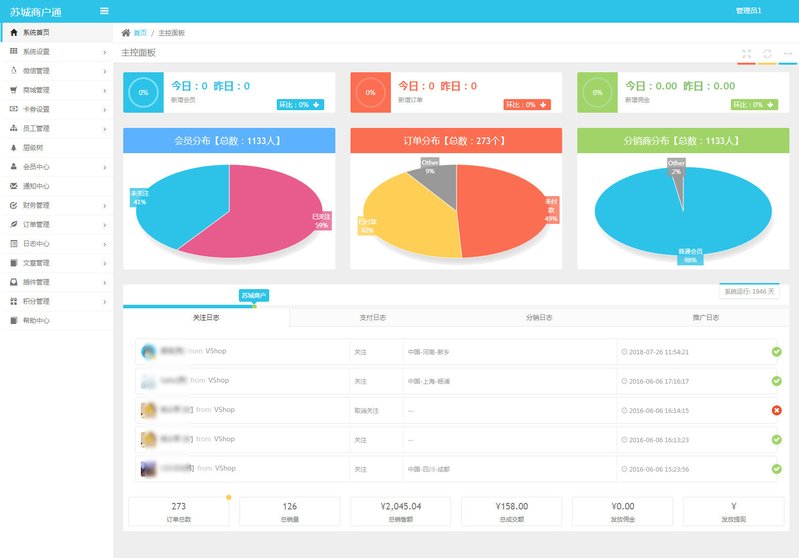Click the 订单总数 273 statistics card
799x558 pixels.
pyautogui.click(x=178, y=511)
